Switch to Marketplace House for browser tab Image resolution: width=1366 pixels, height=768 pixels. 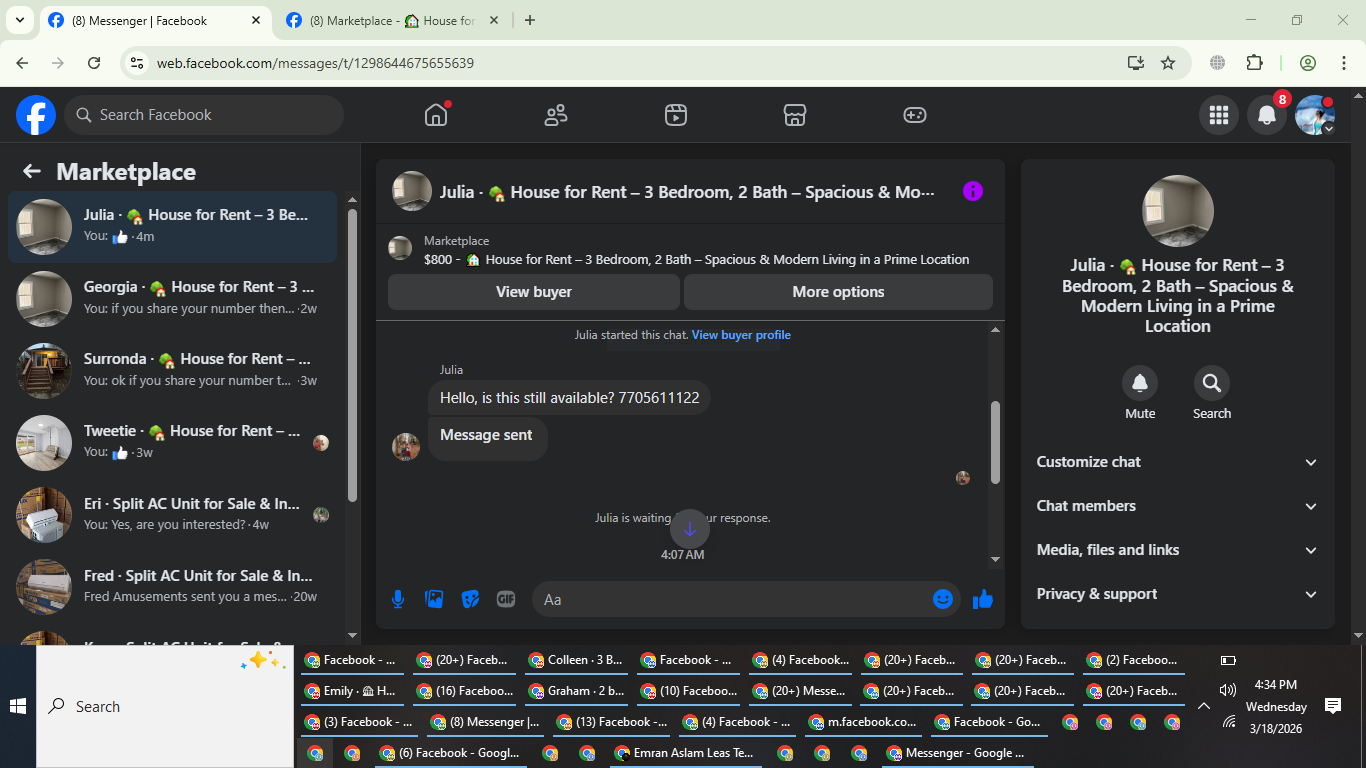click(x=391, y=20)
